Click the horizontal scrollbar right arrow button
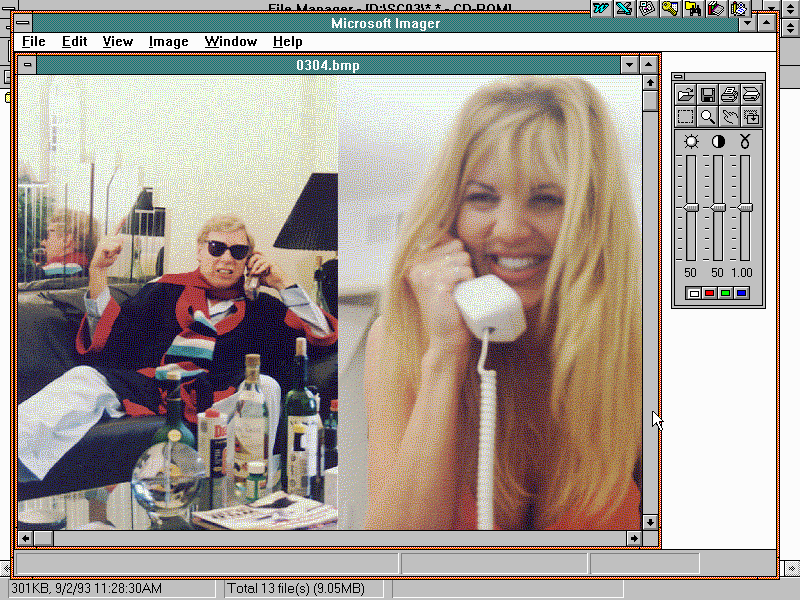 [633, 538]
